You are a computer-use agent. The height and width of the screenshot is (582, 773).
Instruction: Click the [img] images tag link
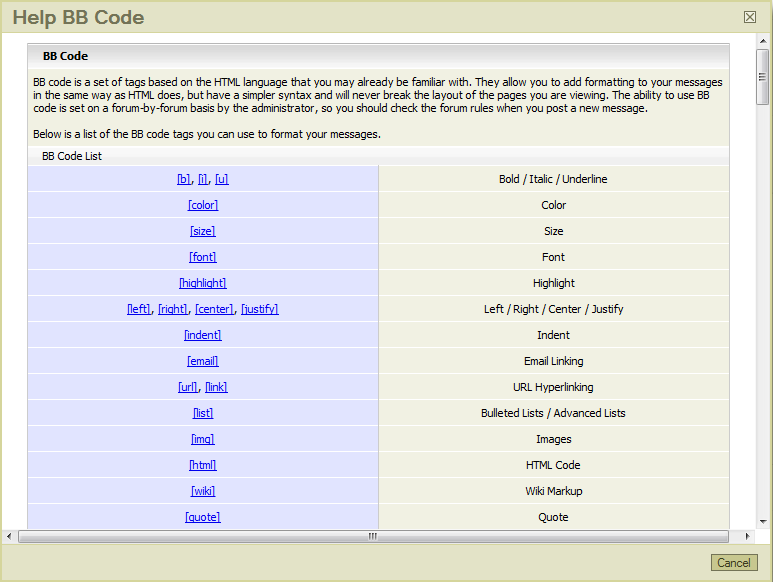pyautogui.click(x=203, y=440)
